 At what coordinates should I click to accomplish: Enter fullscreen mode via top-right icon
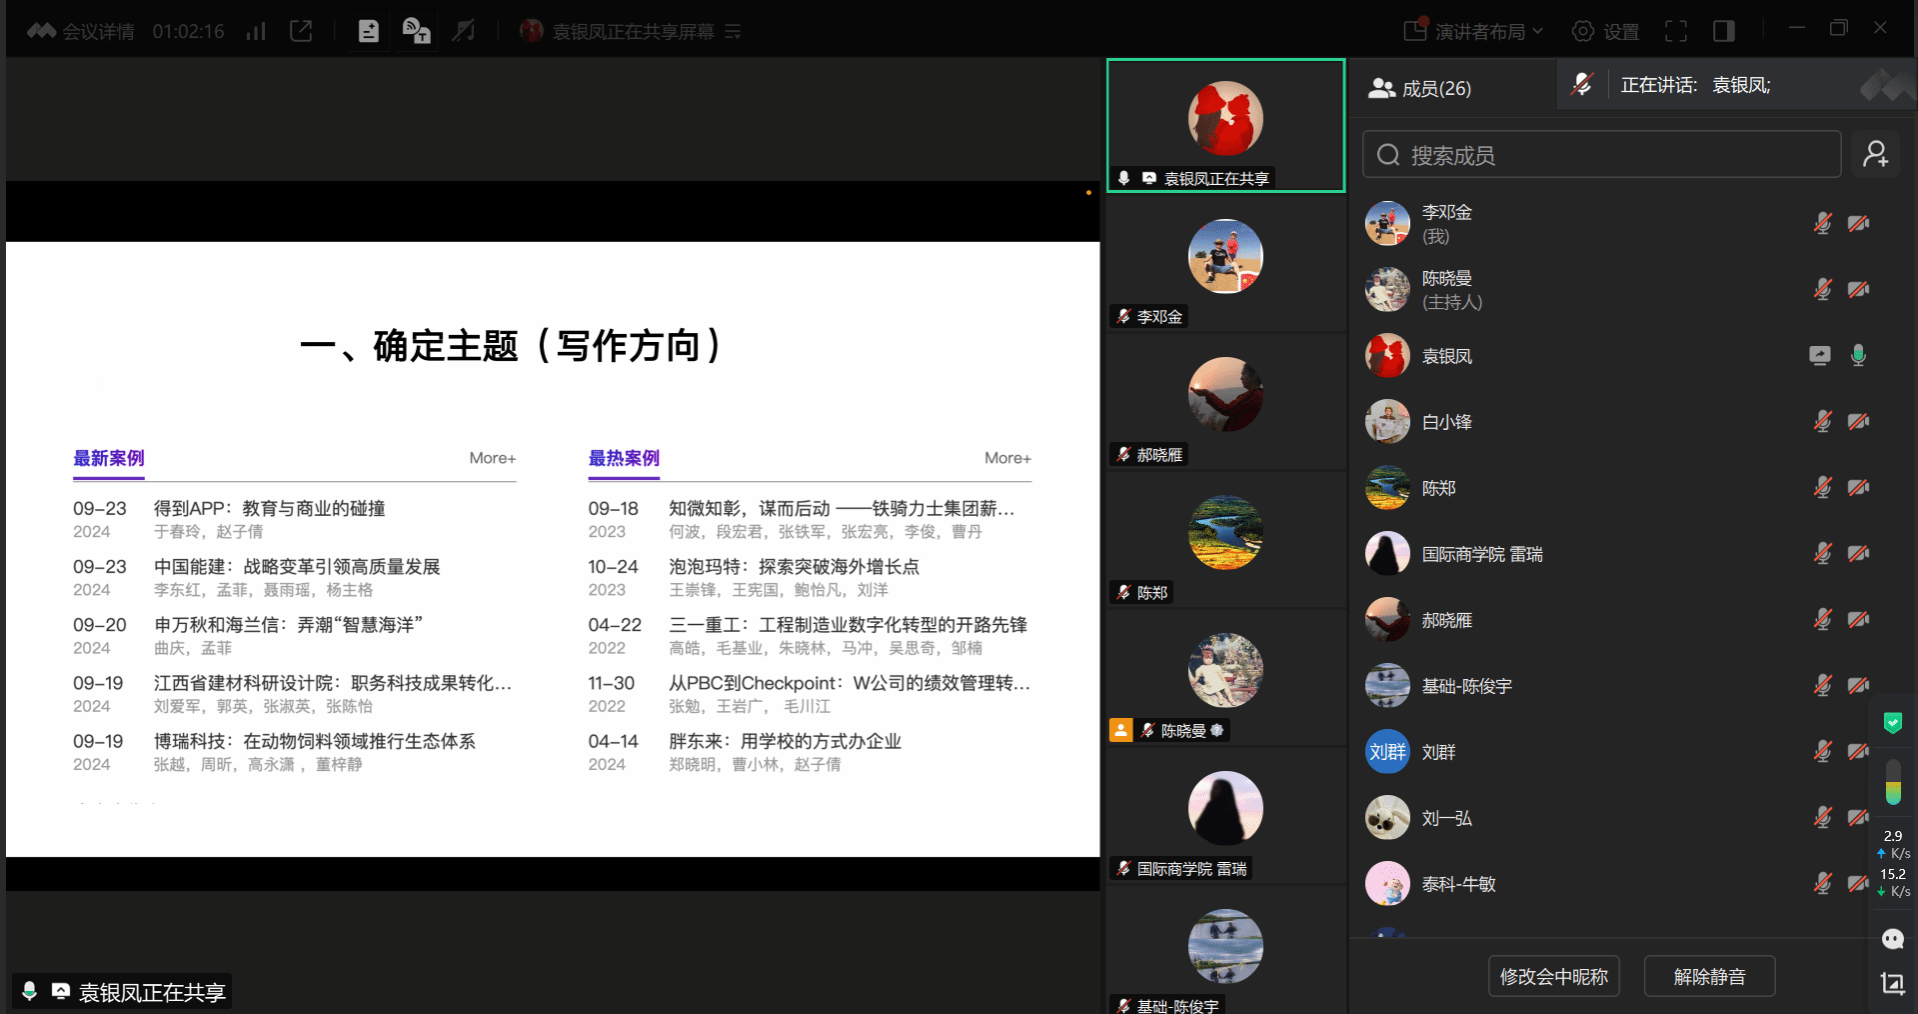point(1676,31)
